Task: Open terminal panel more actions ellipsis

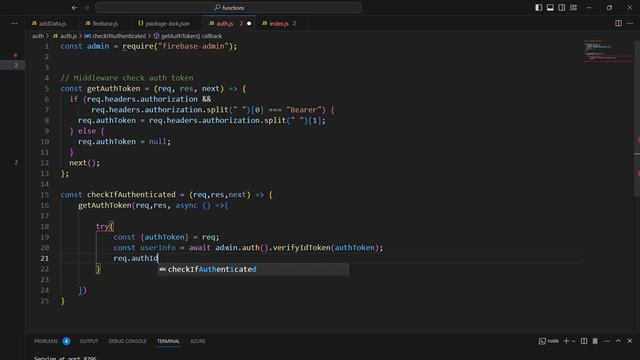Action: coord(607,341)
